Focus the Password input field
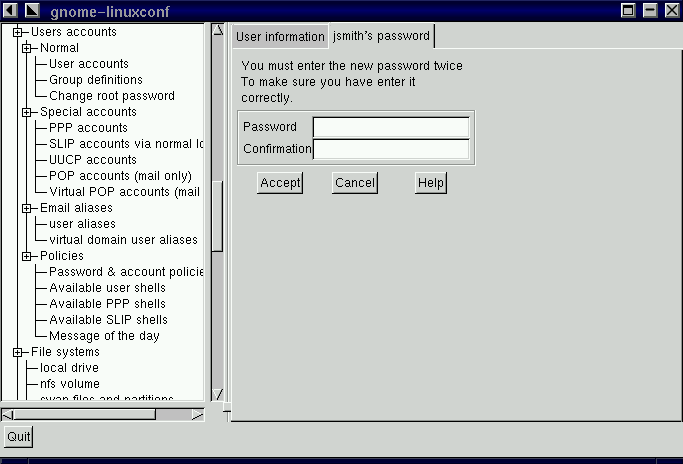Viewport: 683px width, 464px height. coord(390,127)
